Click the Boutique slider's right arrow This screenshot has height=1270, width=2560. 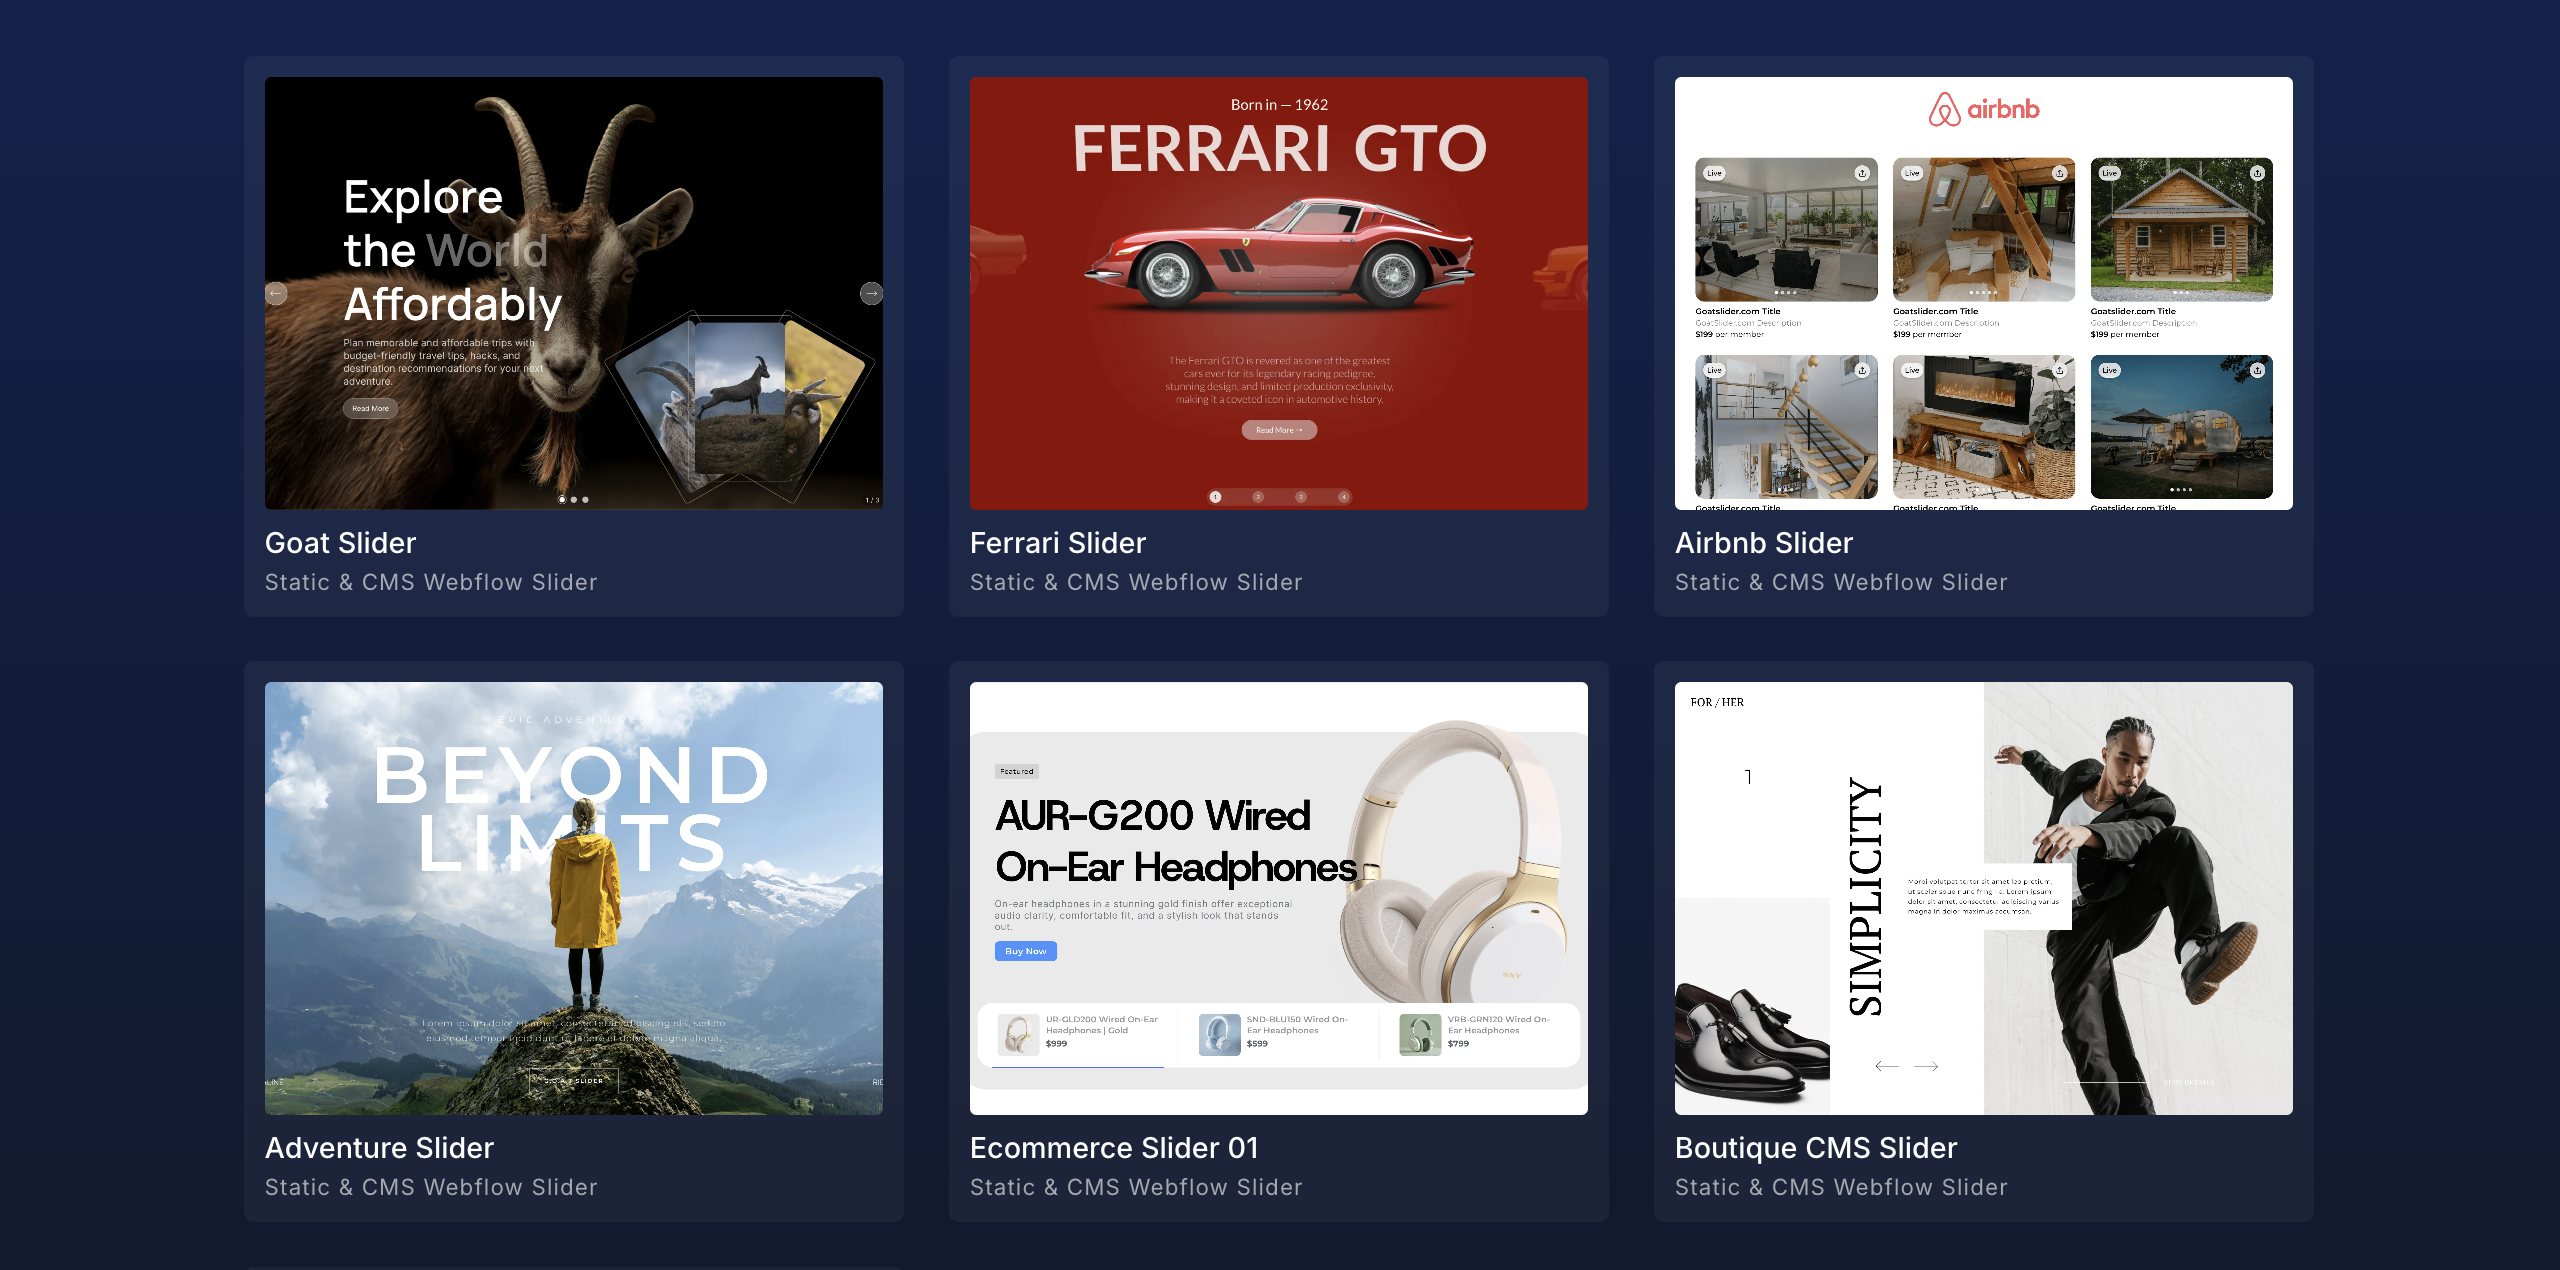1926,1066
